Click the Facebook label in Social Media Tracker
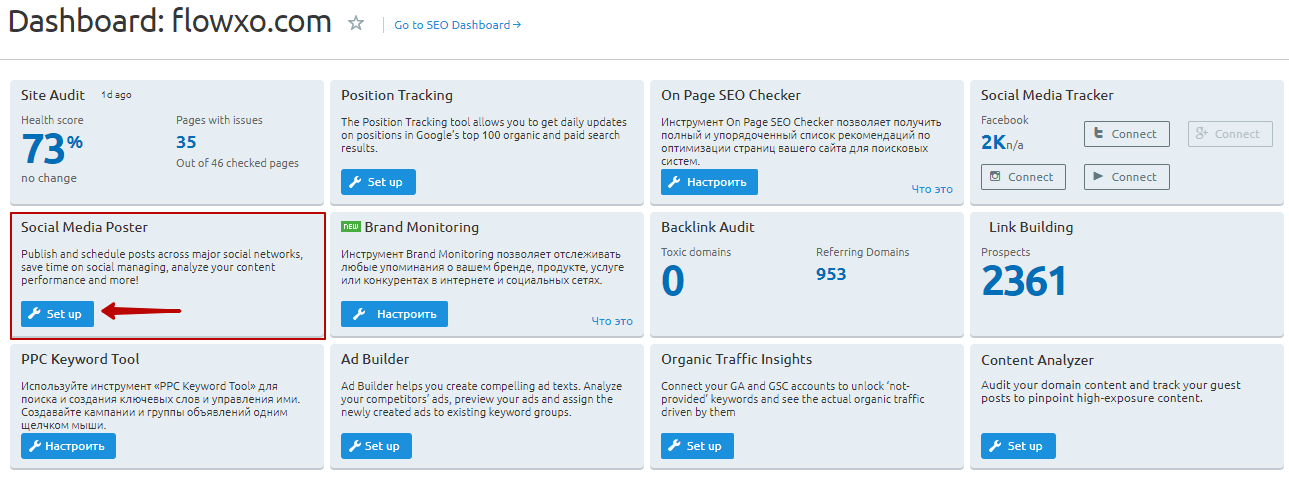 pos(1005,120)
